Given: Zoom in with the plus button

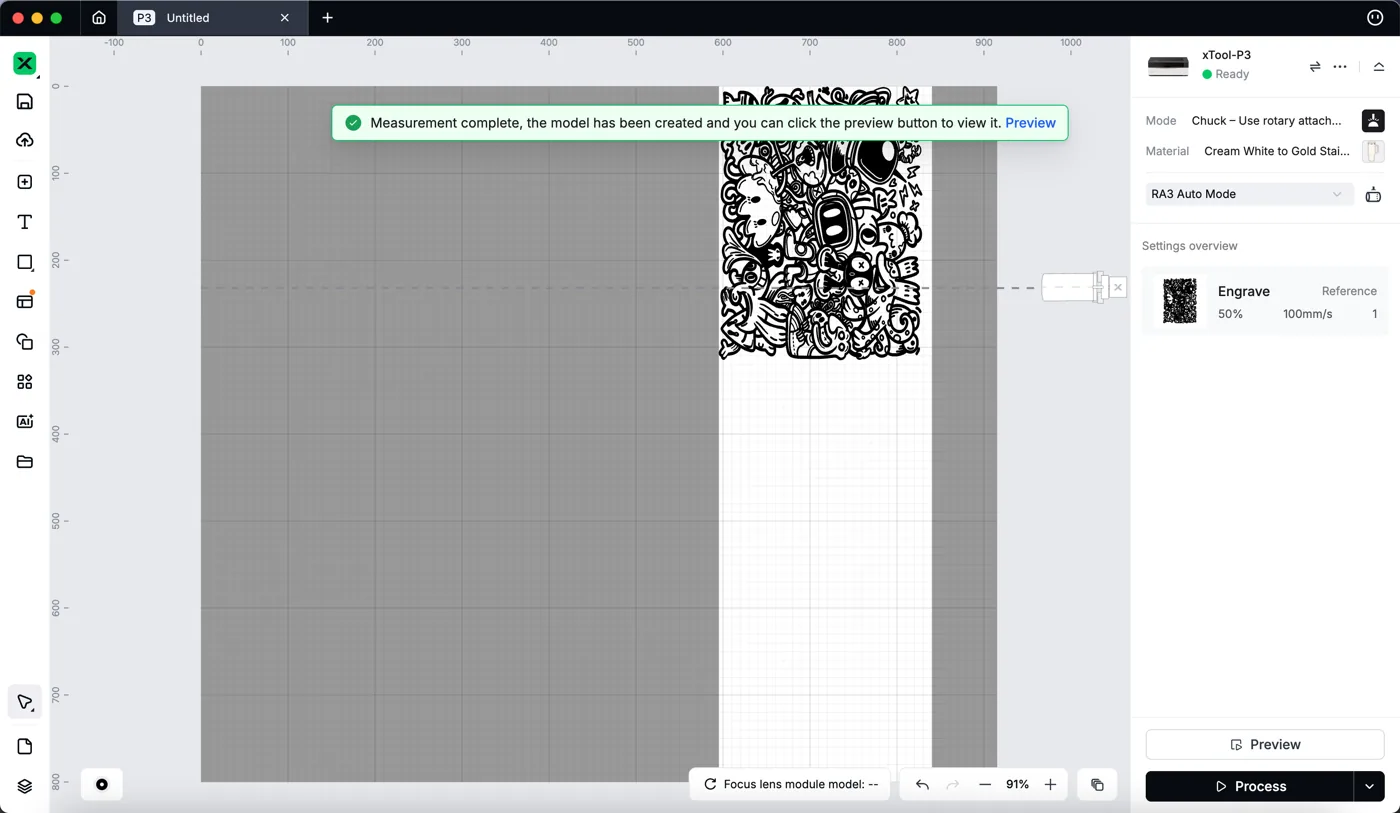Looking at the screenshot, I should coord(1050,784).
